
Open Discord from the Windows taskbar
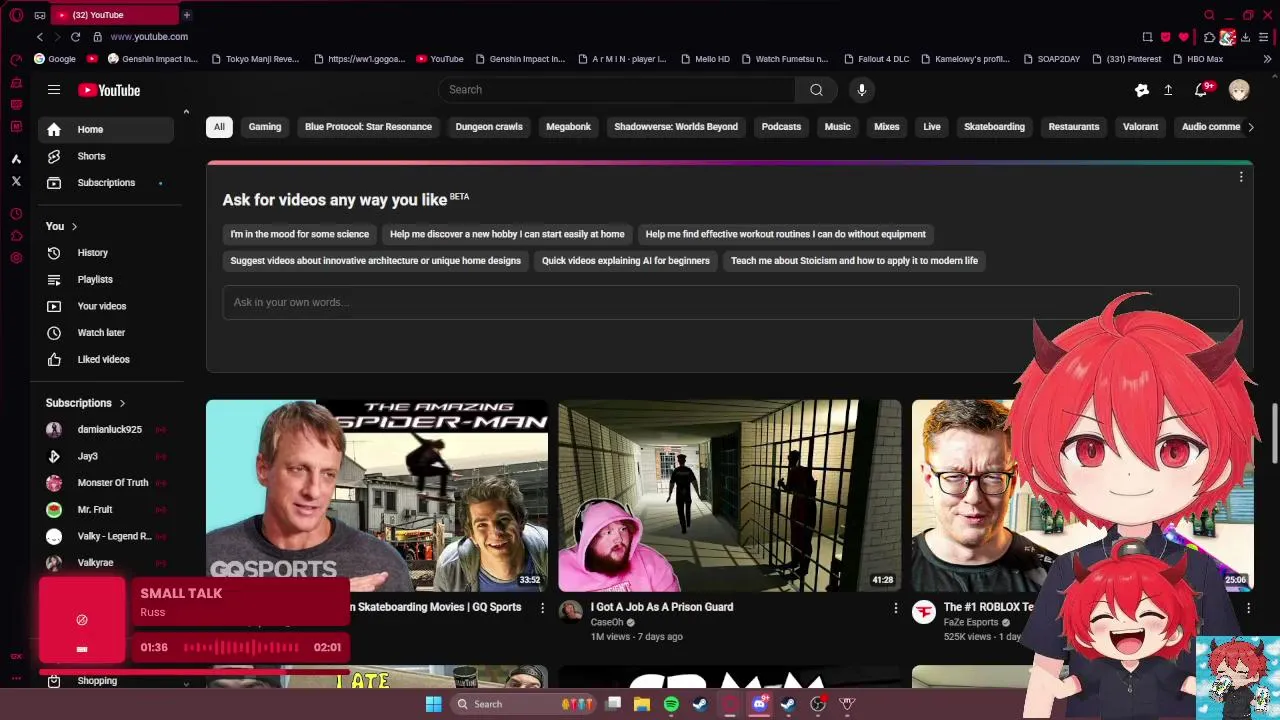759,704
